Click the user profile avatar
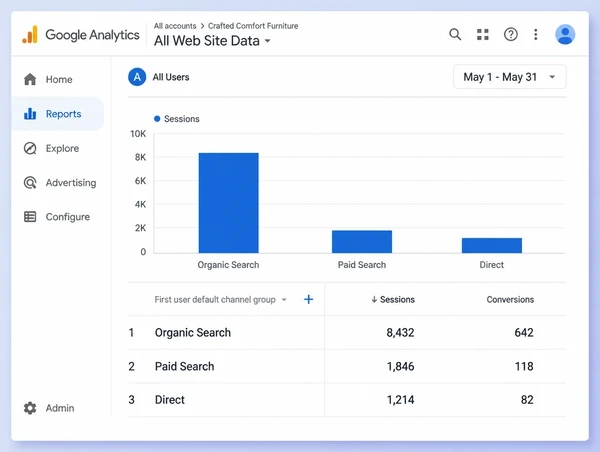The width and height of the screenshot is (600, 452). 565,34
